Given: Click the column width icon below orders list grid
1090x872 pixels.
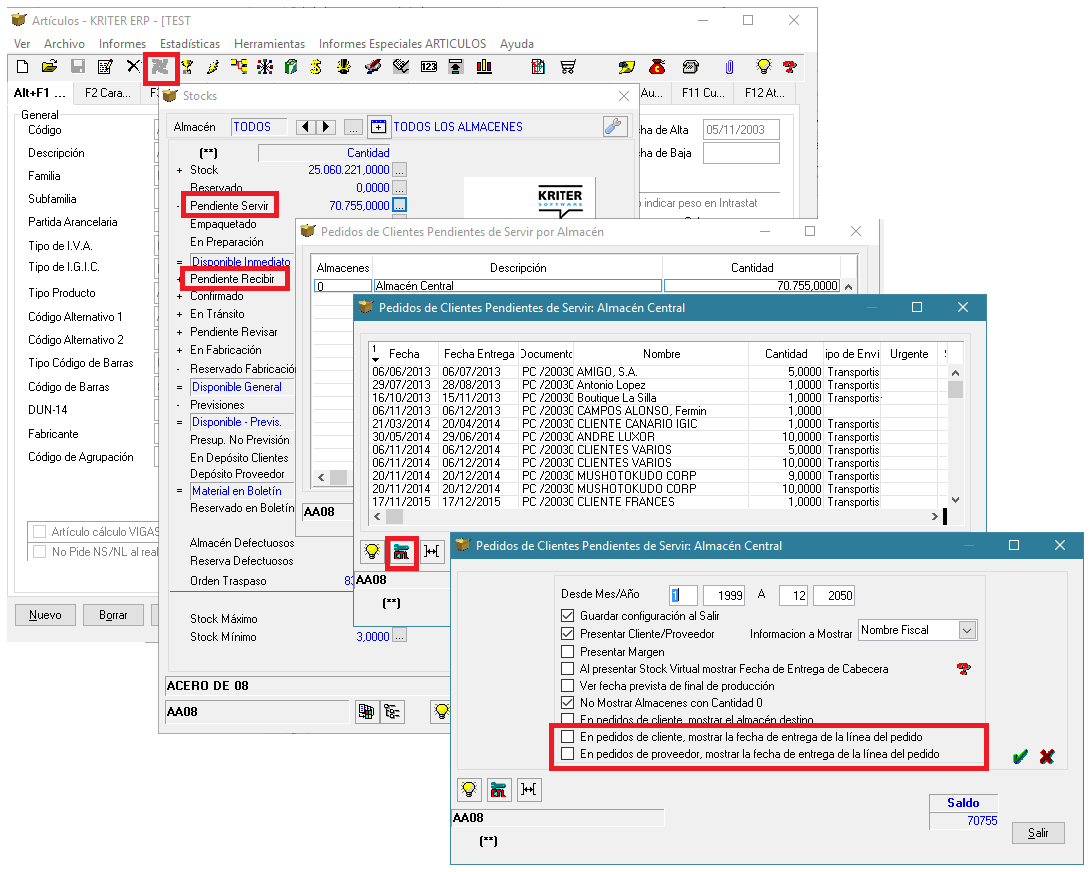Looking at the screenshot, I should click(432, 552).
